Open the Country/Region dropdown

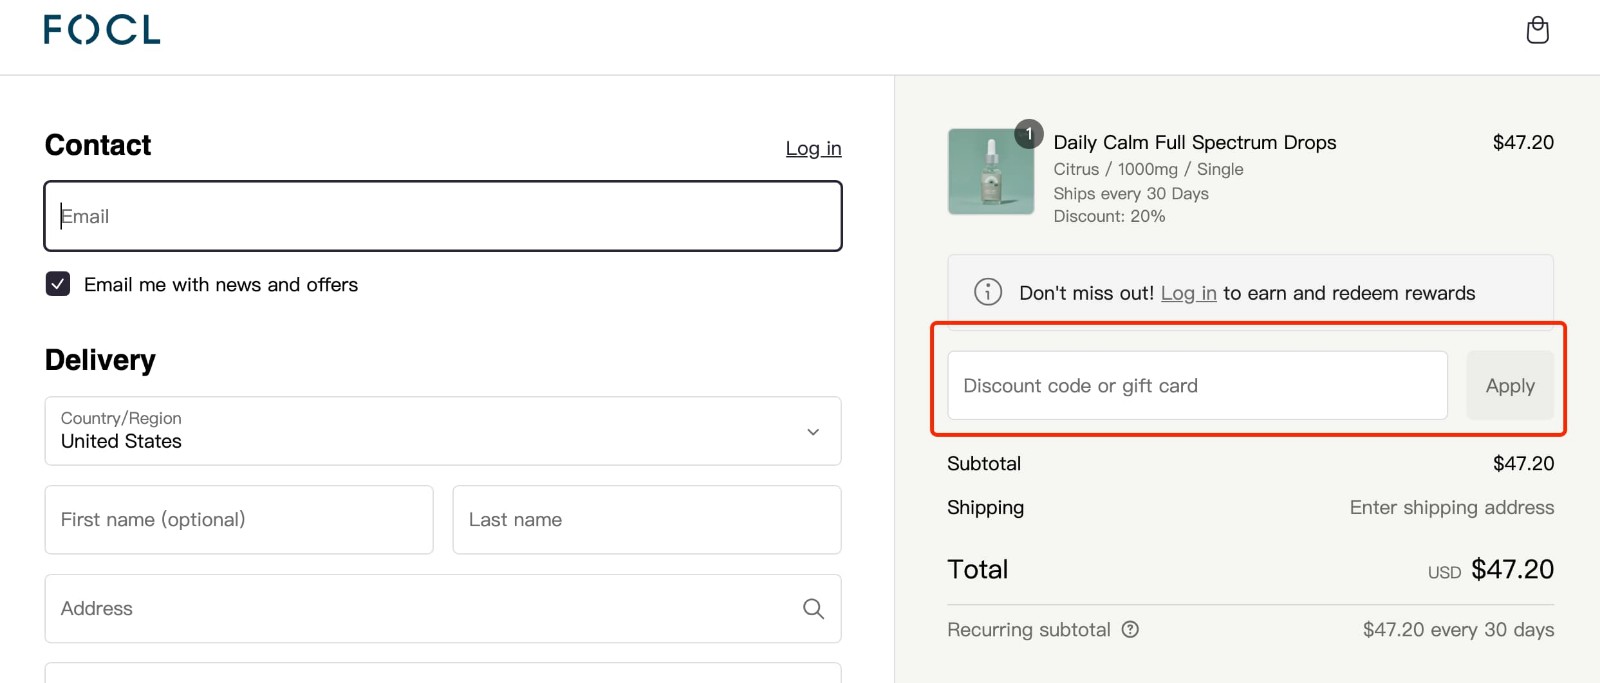tap(443, 431)
